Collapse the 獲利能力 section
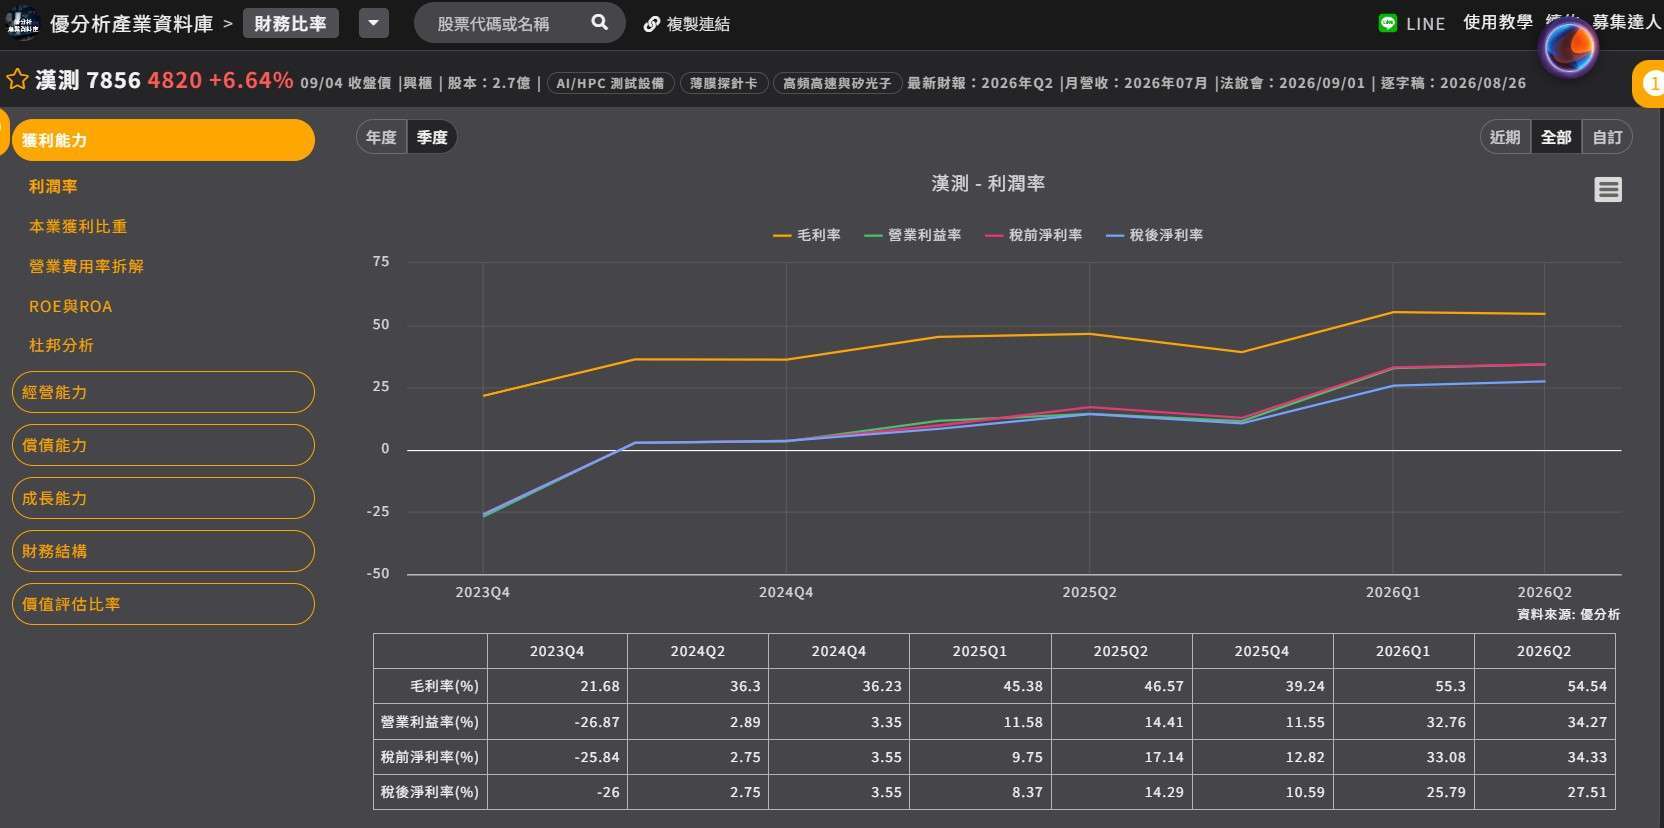1664x828 pixels. pyautogui.click(x=163, y=140)
